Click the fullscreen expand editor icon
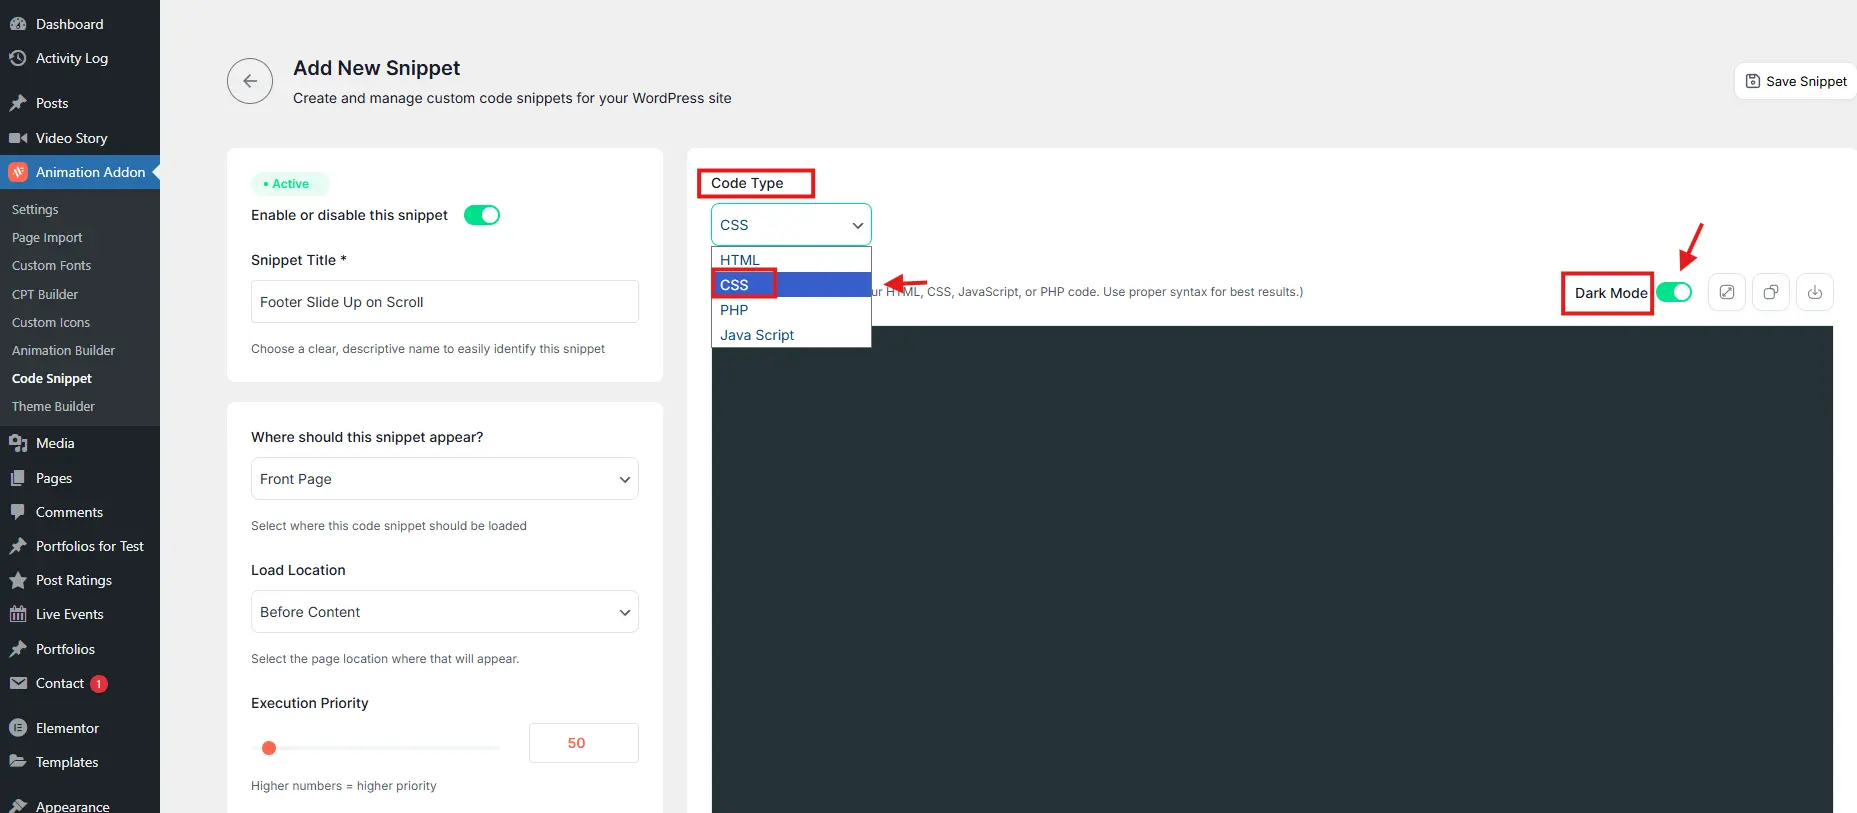 (1726, 293)
